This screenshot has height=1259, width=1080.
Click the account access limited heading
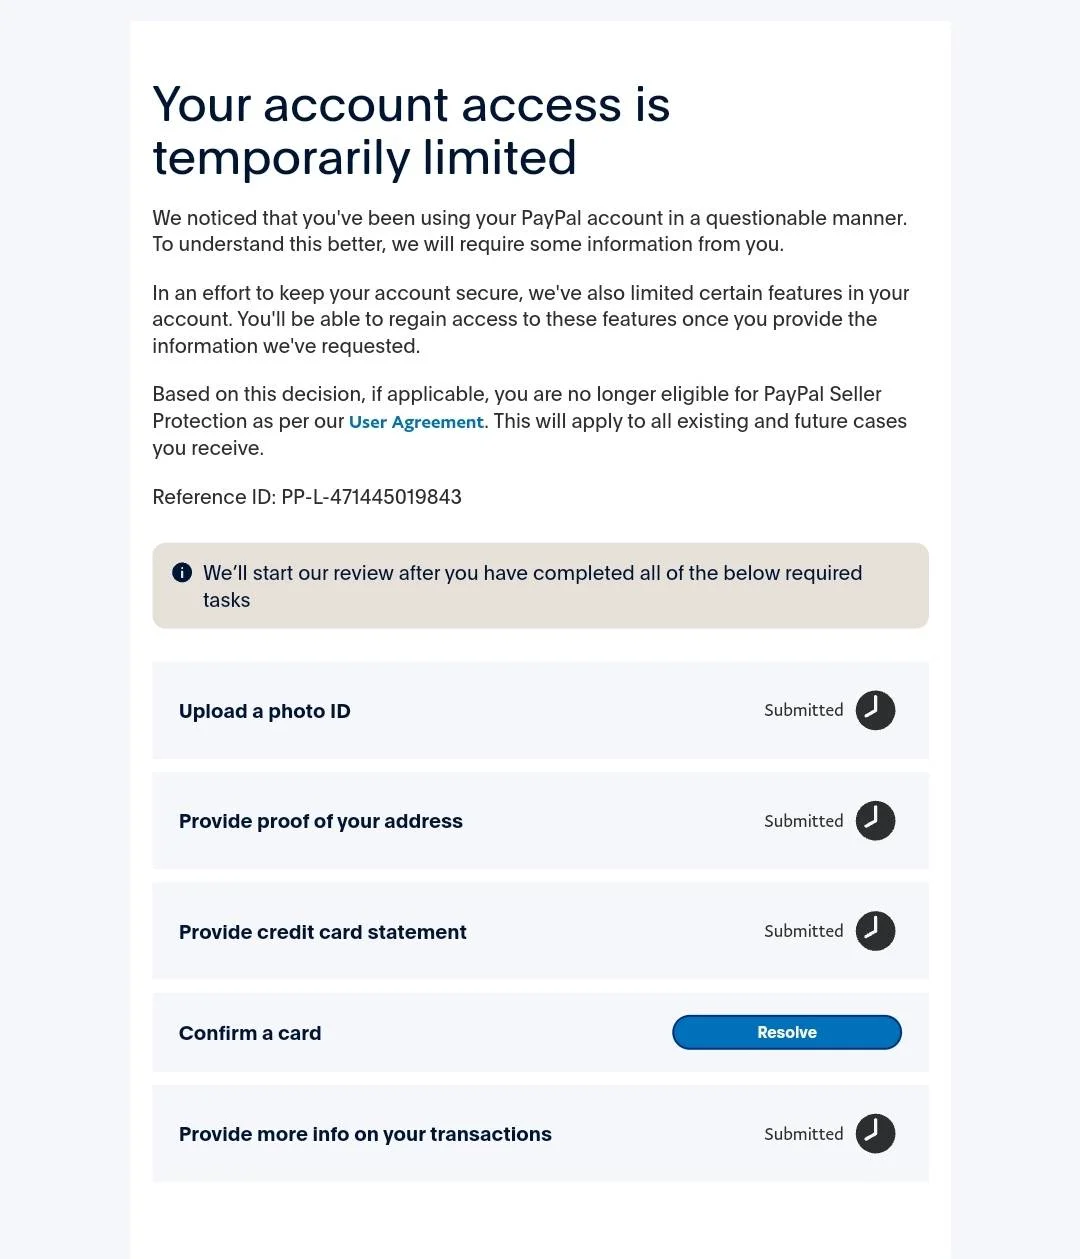coord(411,131)
